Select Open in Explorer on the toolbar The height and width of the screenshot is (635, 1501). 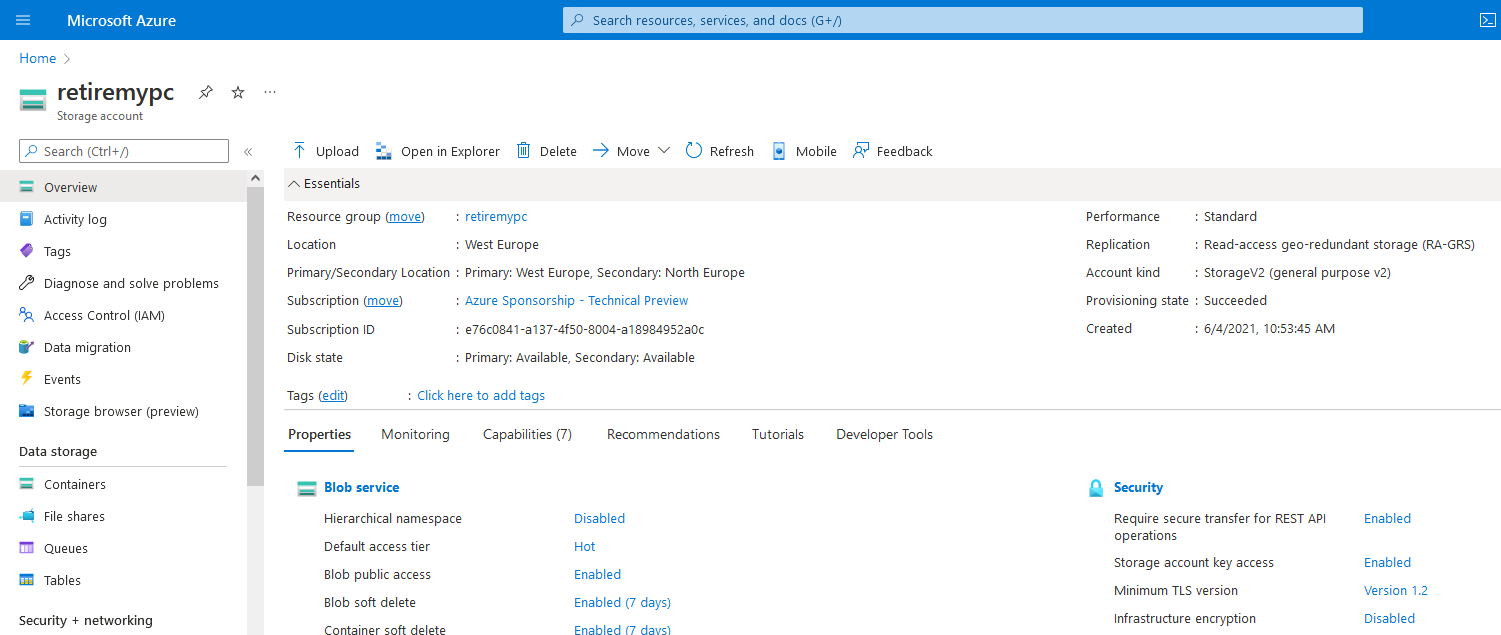point(437,150)
